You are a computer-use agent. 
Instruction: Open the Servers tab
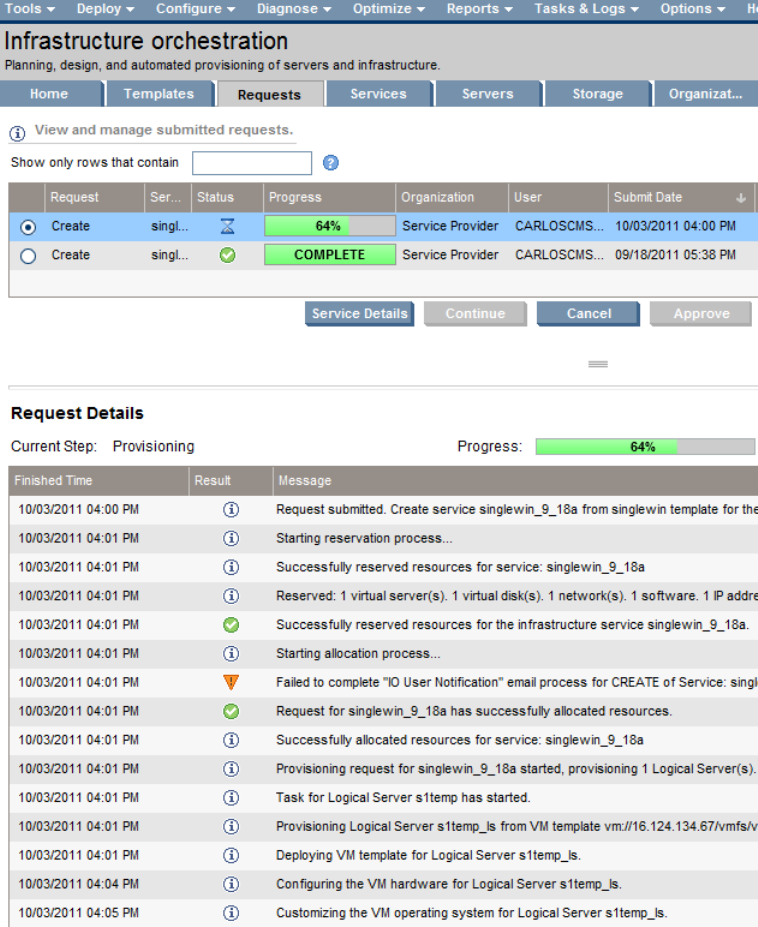487,94
